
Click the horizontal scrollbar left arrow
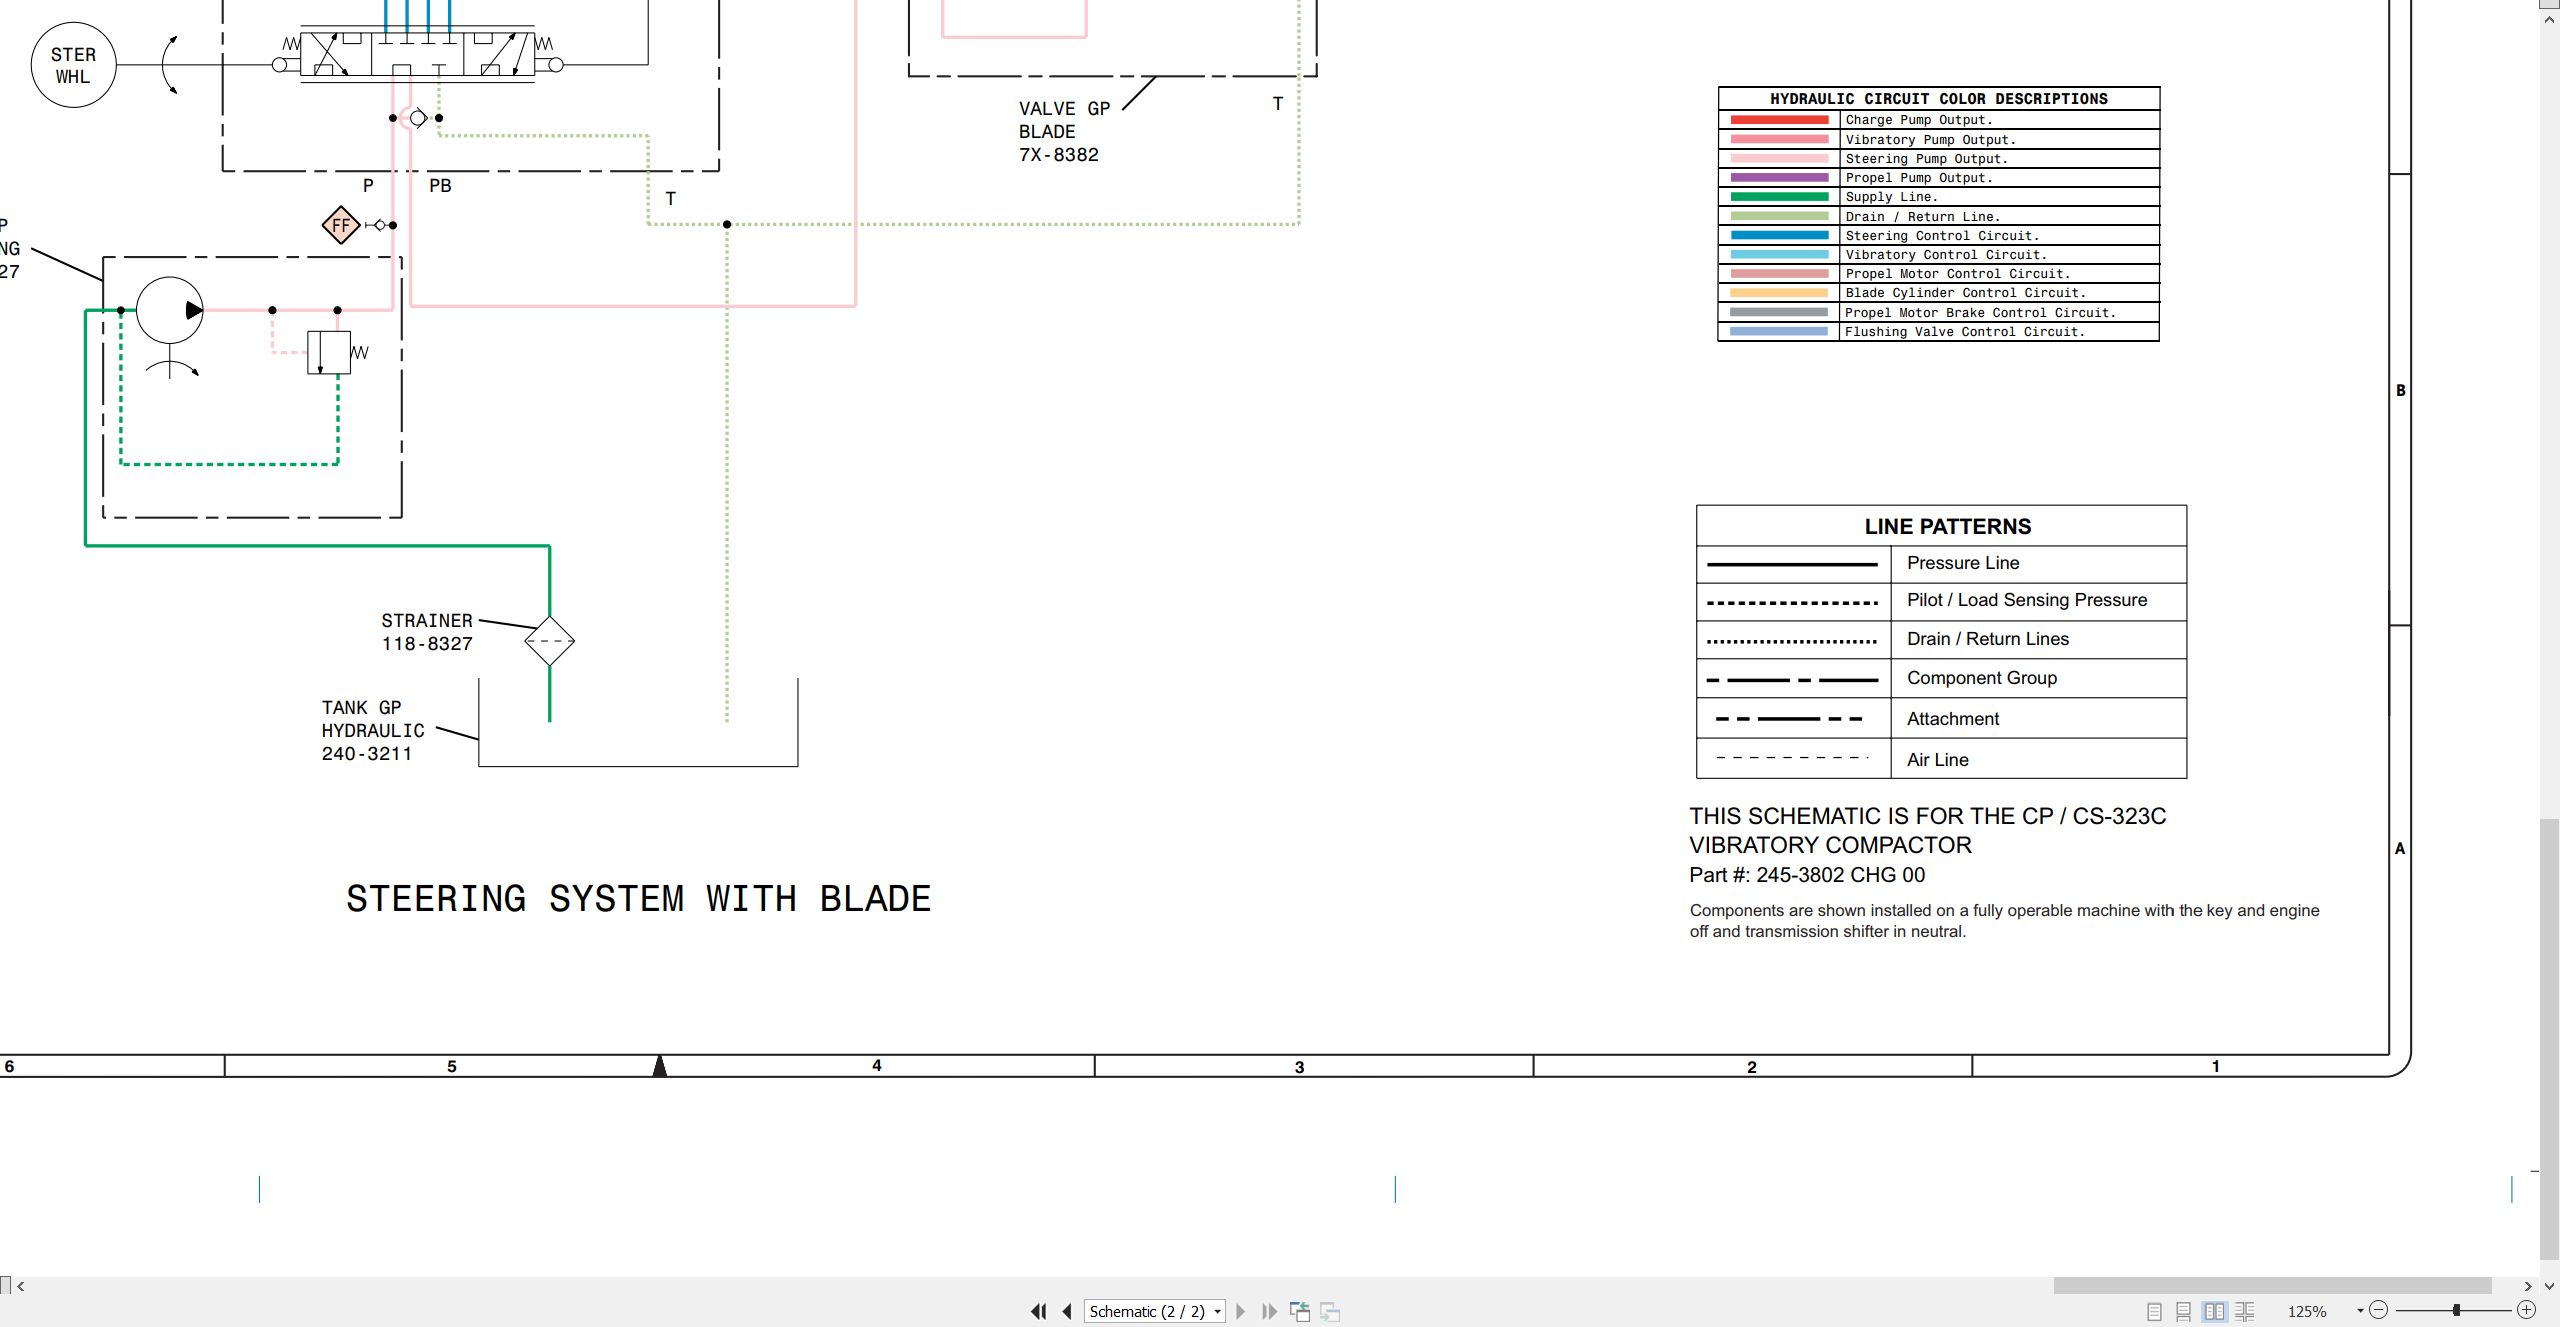pyautogui.click(x=20, y=1286)
